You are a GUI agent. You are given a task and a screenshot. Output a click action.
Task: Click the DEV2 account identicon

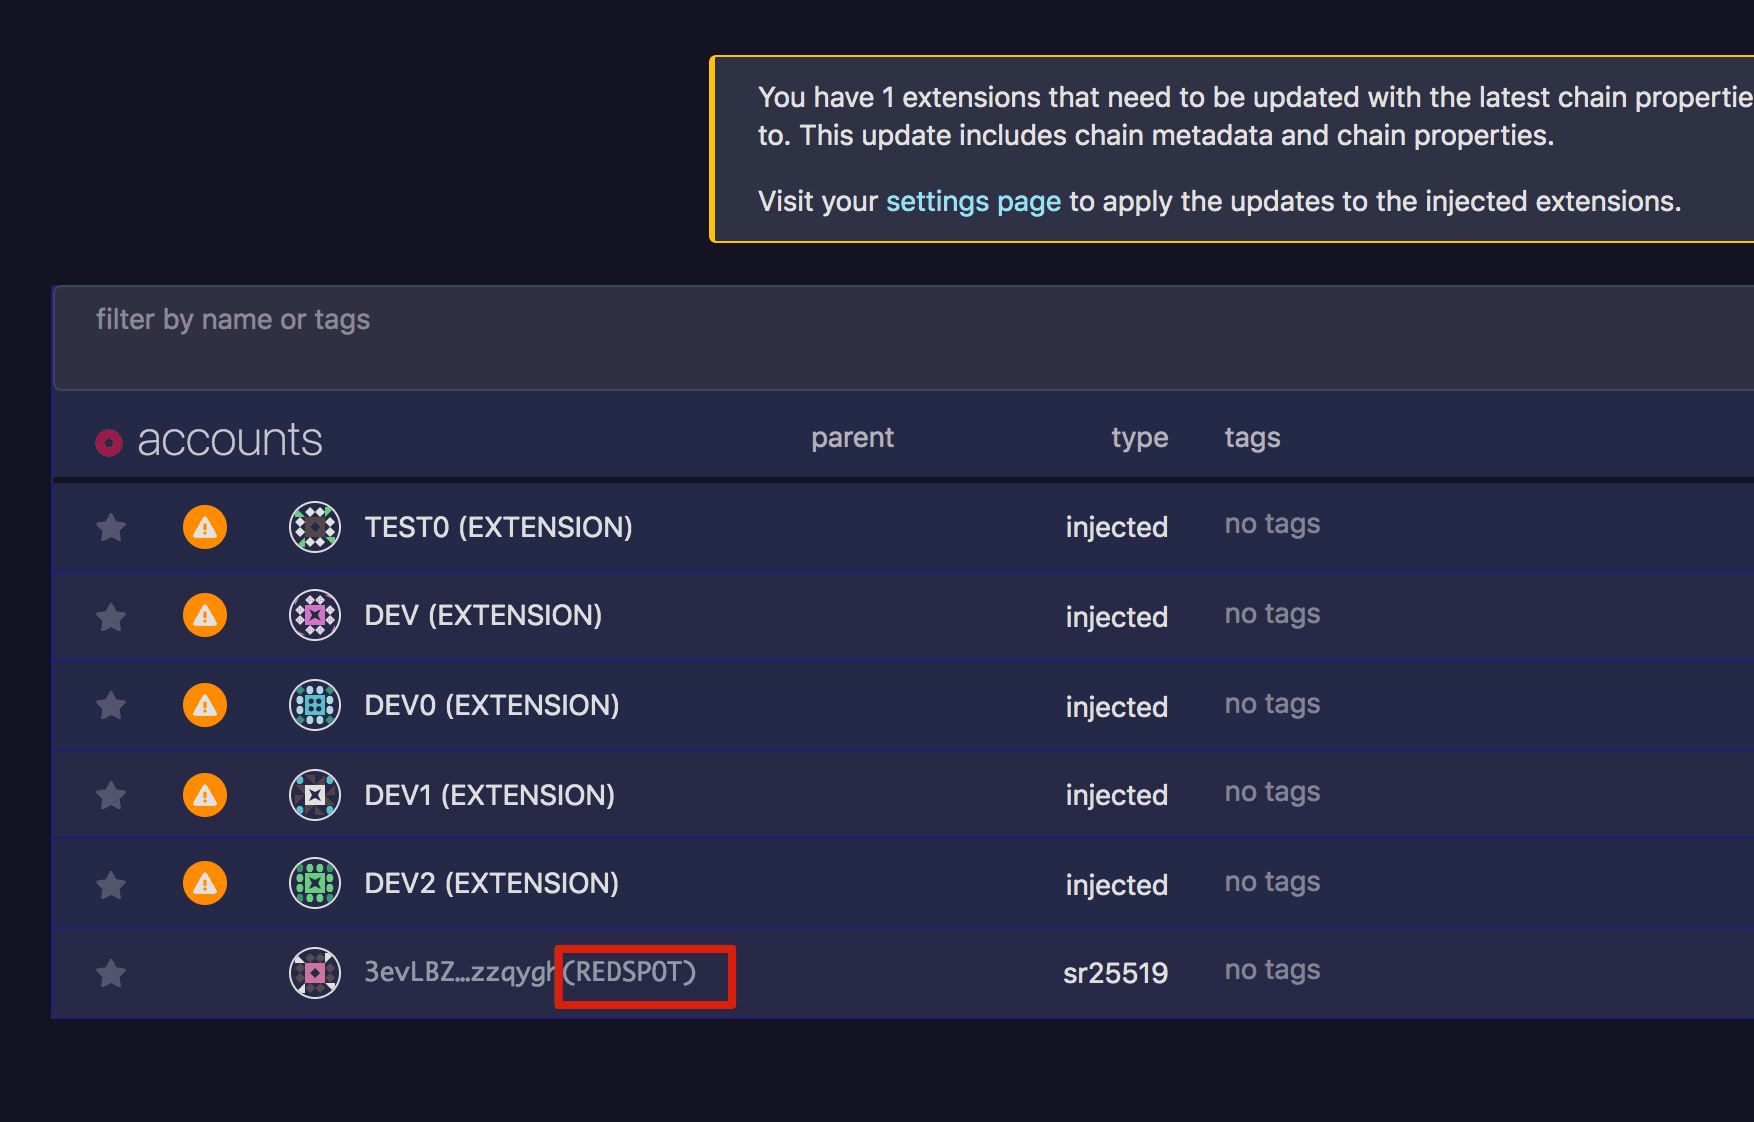click(315, 883)
